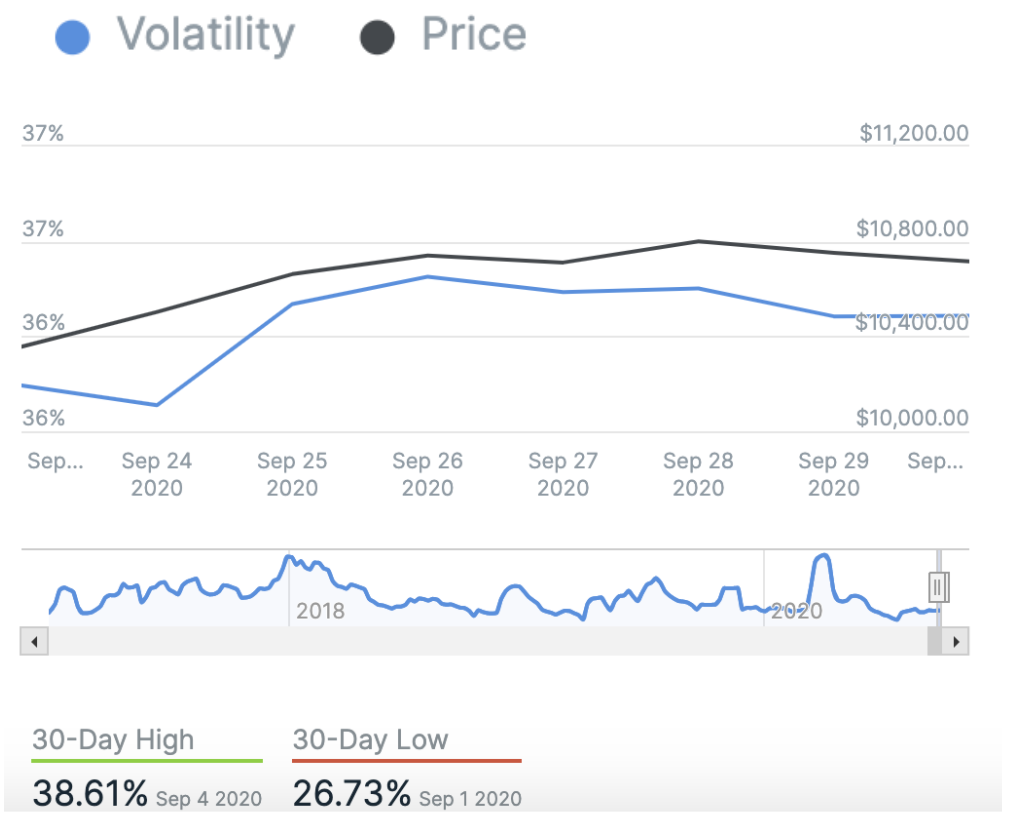Click the Sep 28 2020 axis label
Viewport: 1012px width, 824px height.
[698, 474]
